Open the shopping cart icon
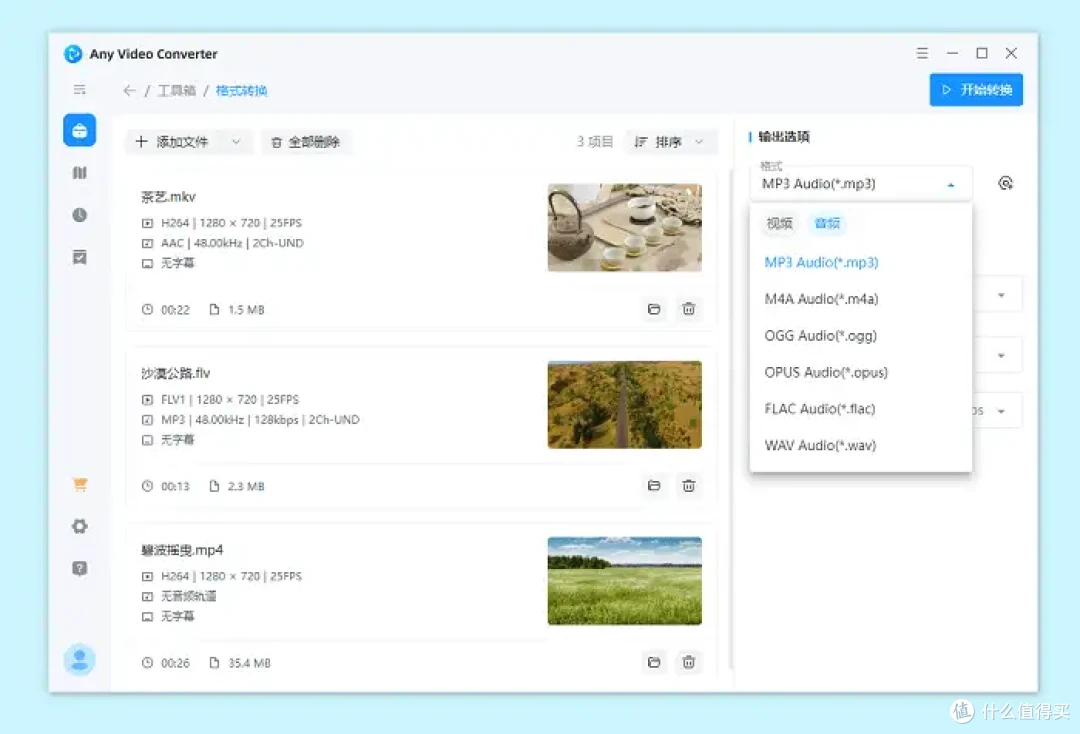 click(80, 484)
